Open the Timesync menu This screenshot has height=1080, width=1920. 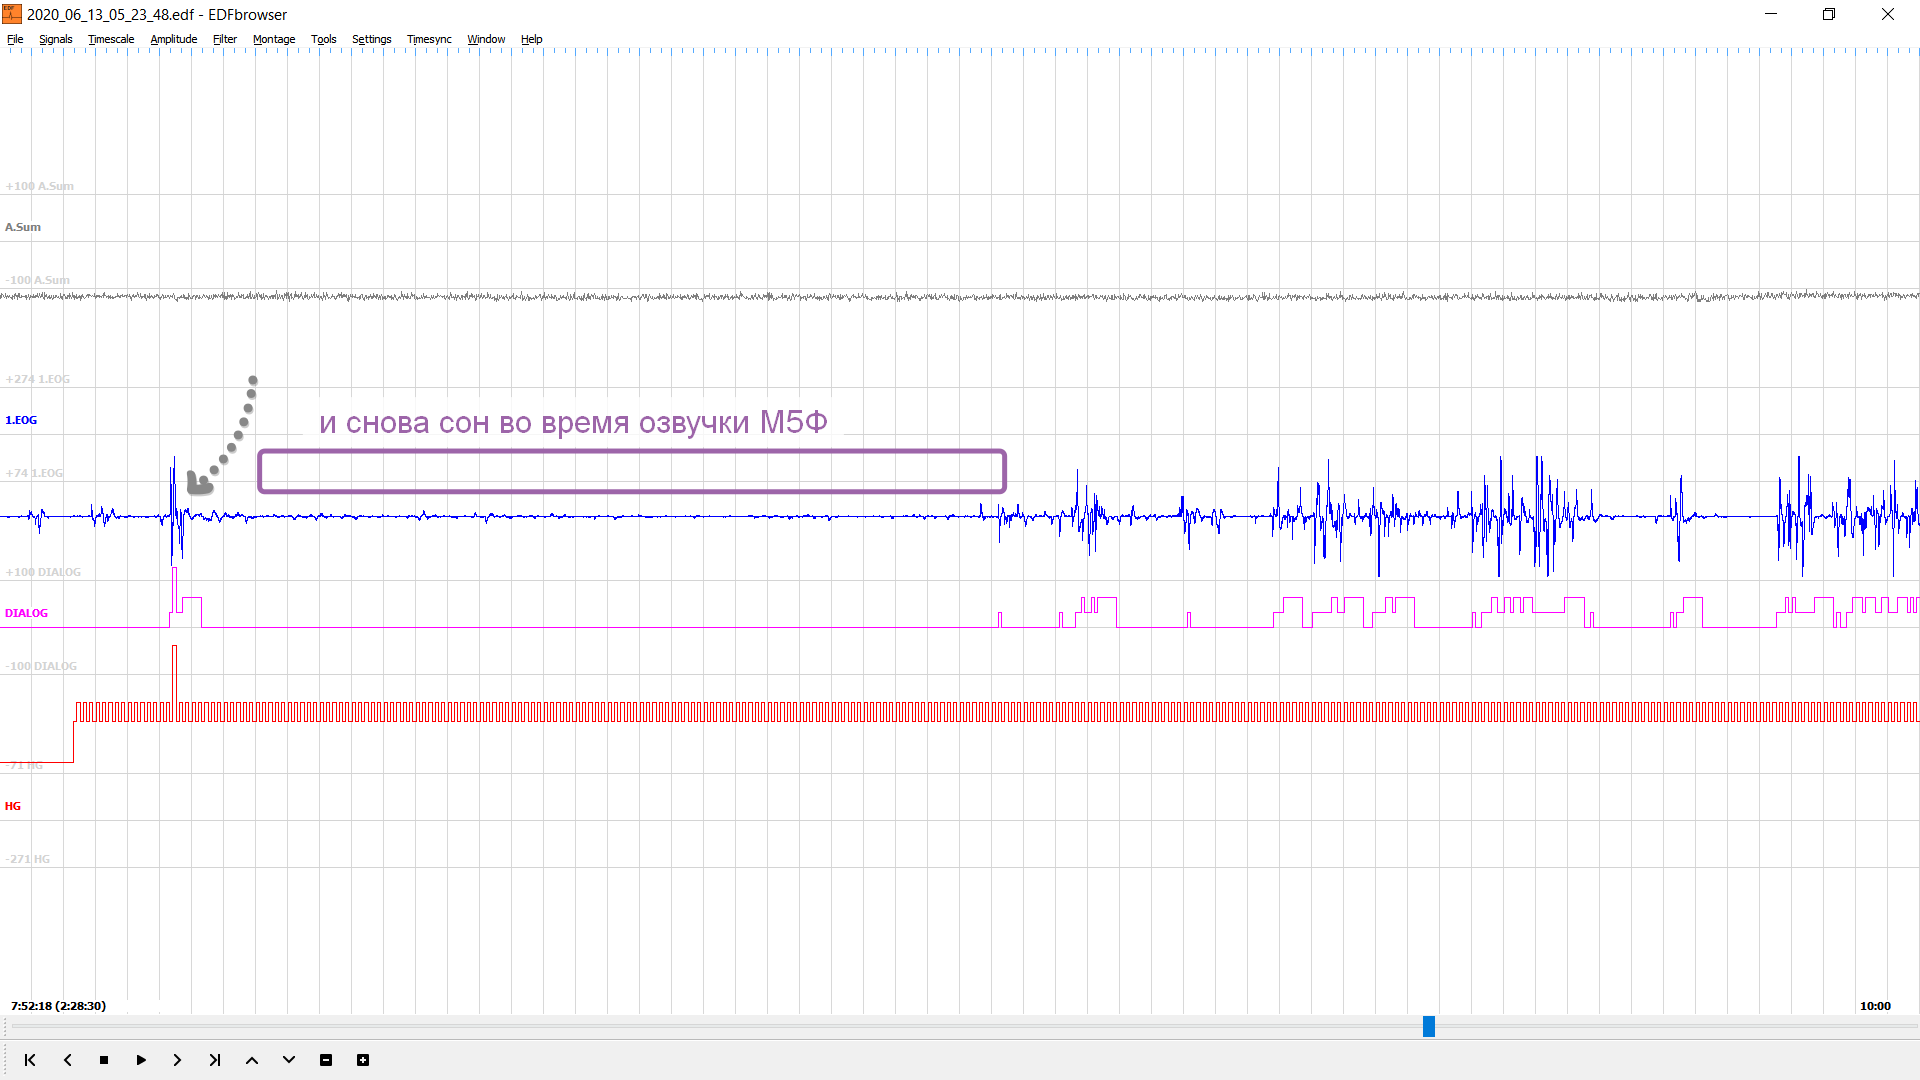(x=429, y=39)
